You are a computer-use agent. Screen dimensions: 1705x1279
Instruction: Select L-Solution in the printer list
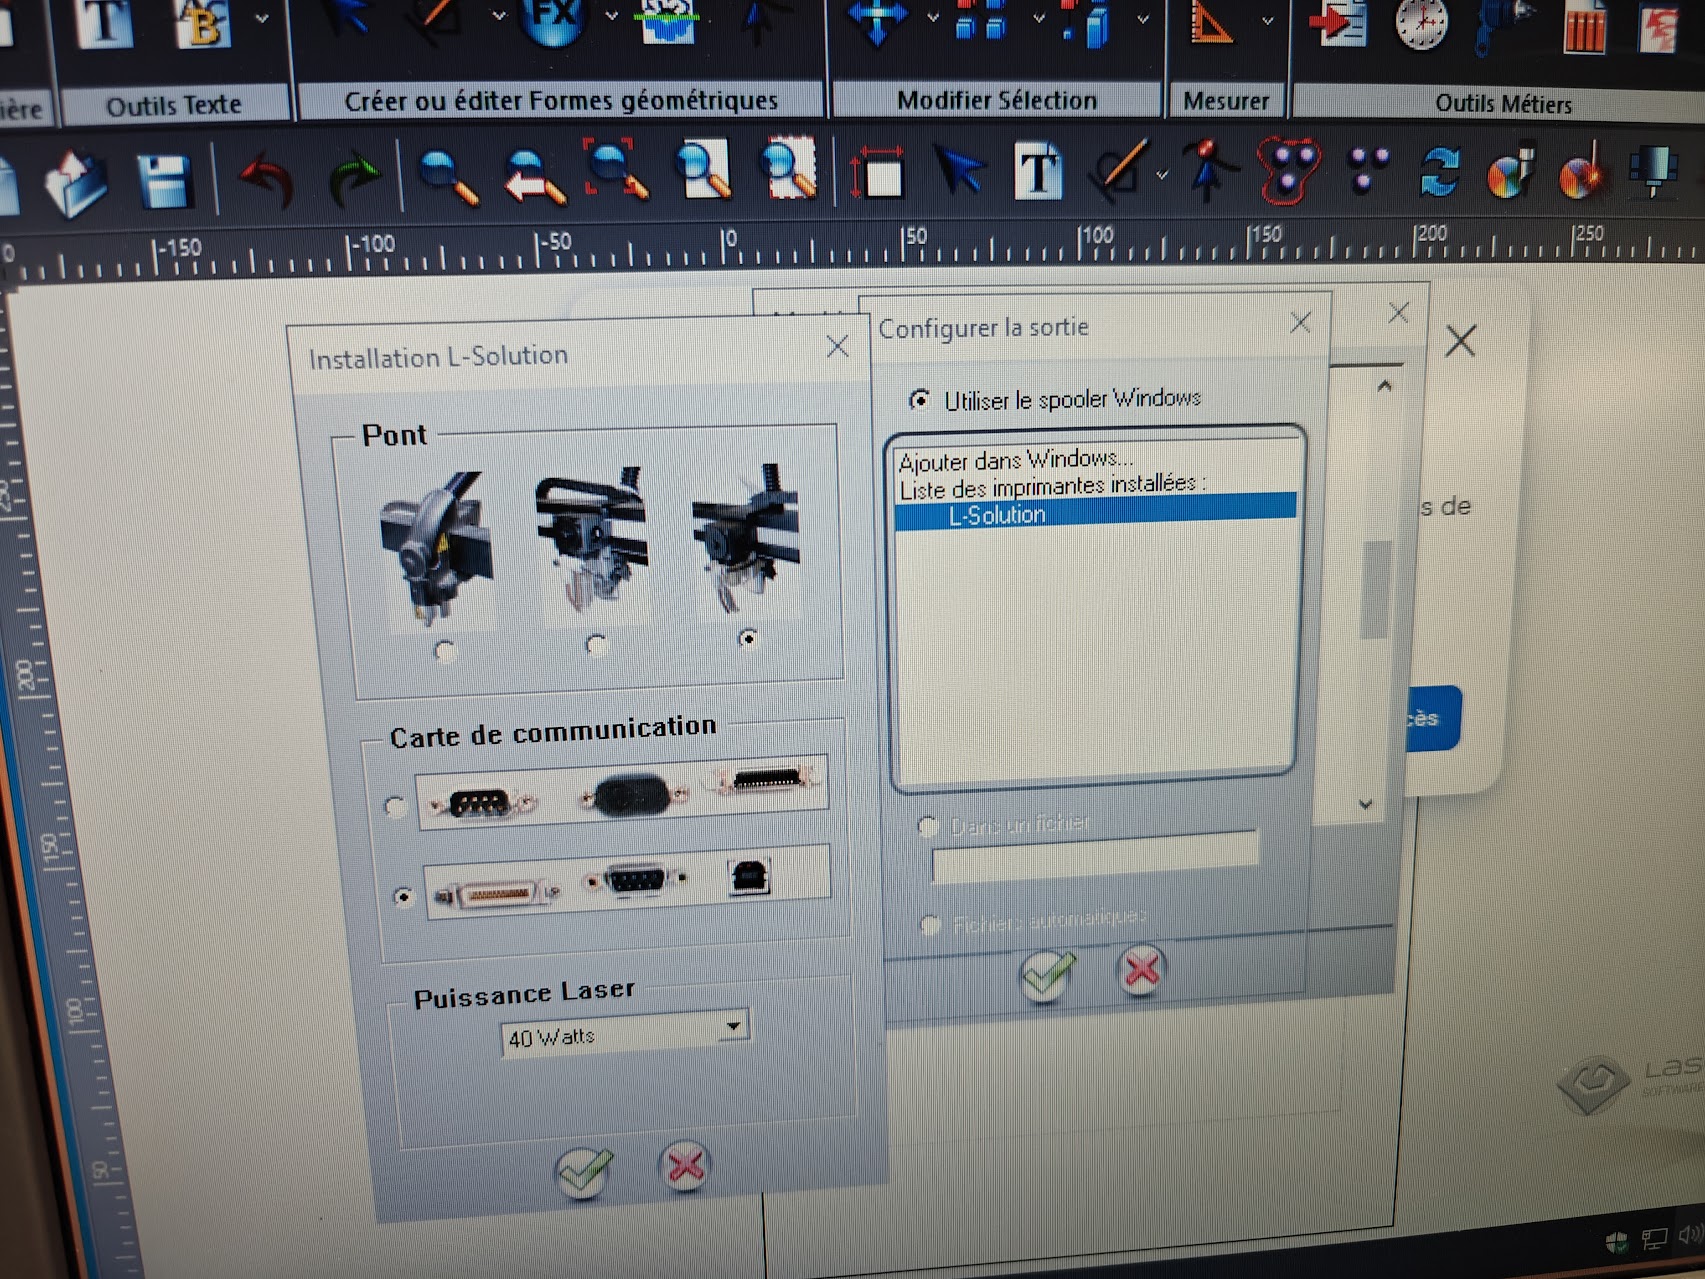pyautogui.click(x=997, y=515)
